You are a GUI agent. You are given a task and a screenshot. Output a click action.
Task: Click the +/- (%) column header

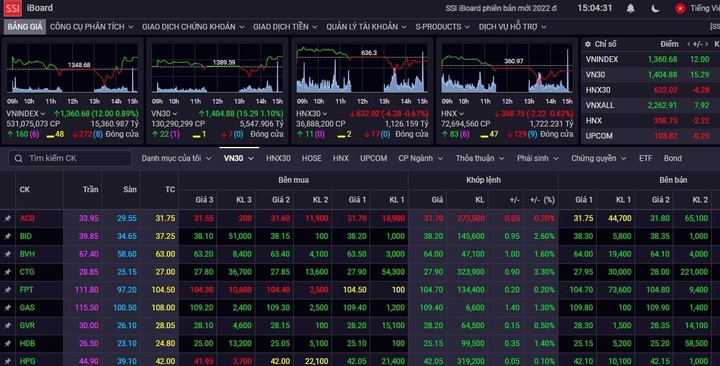click(542, 200)
